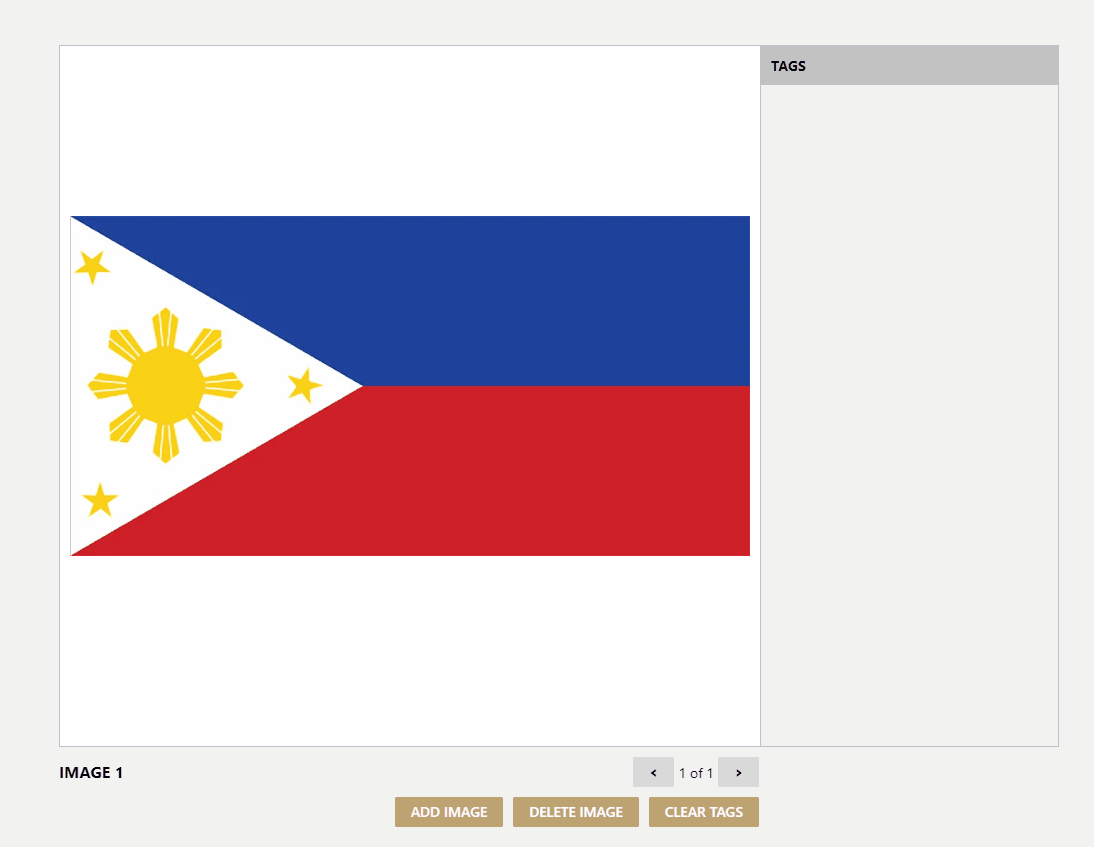
Task: Click the yellow sun on the flag
Action: (x=165, y=385)
